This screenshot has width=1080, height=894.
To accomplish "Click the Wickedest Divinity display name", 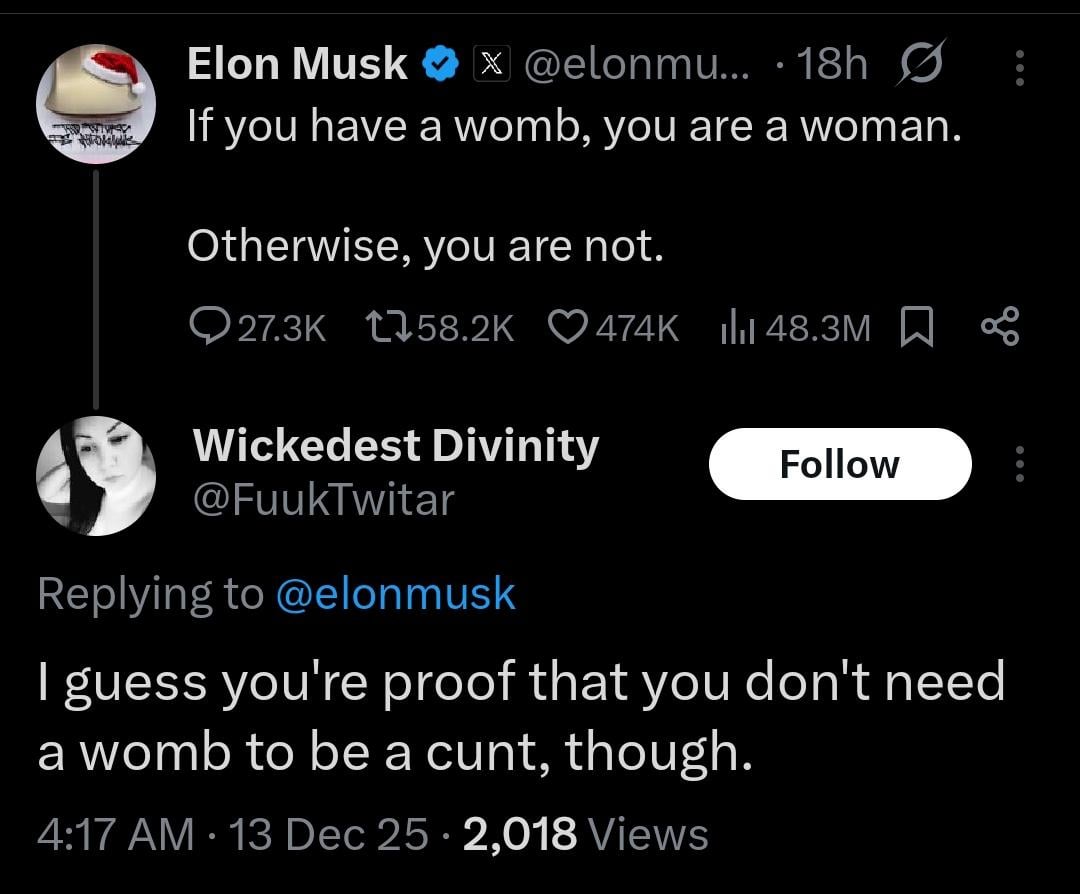I will click(x=395, y=445).
